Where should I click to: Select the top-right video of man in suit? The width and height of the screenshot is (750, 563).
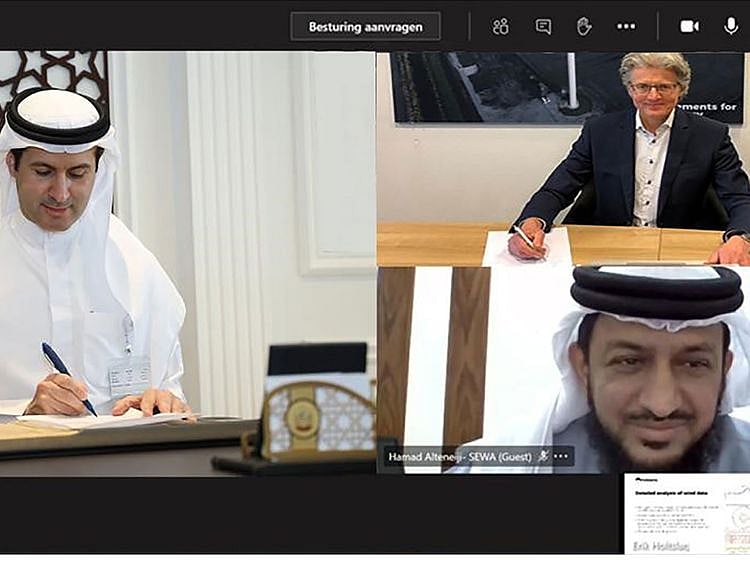(x=562, y=158)
